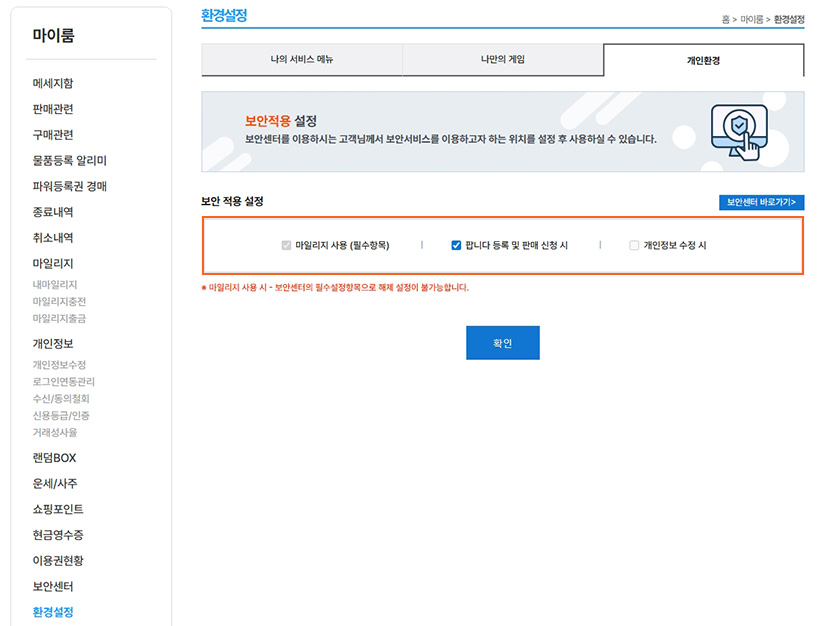Click the 보안센터 바로가기 button
This screenshot has height=626, width=820.
tap(761, 202)
